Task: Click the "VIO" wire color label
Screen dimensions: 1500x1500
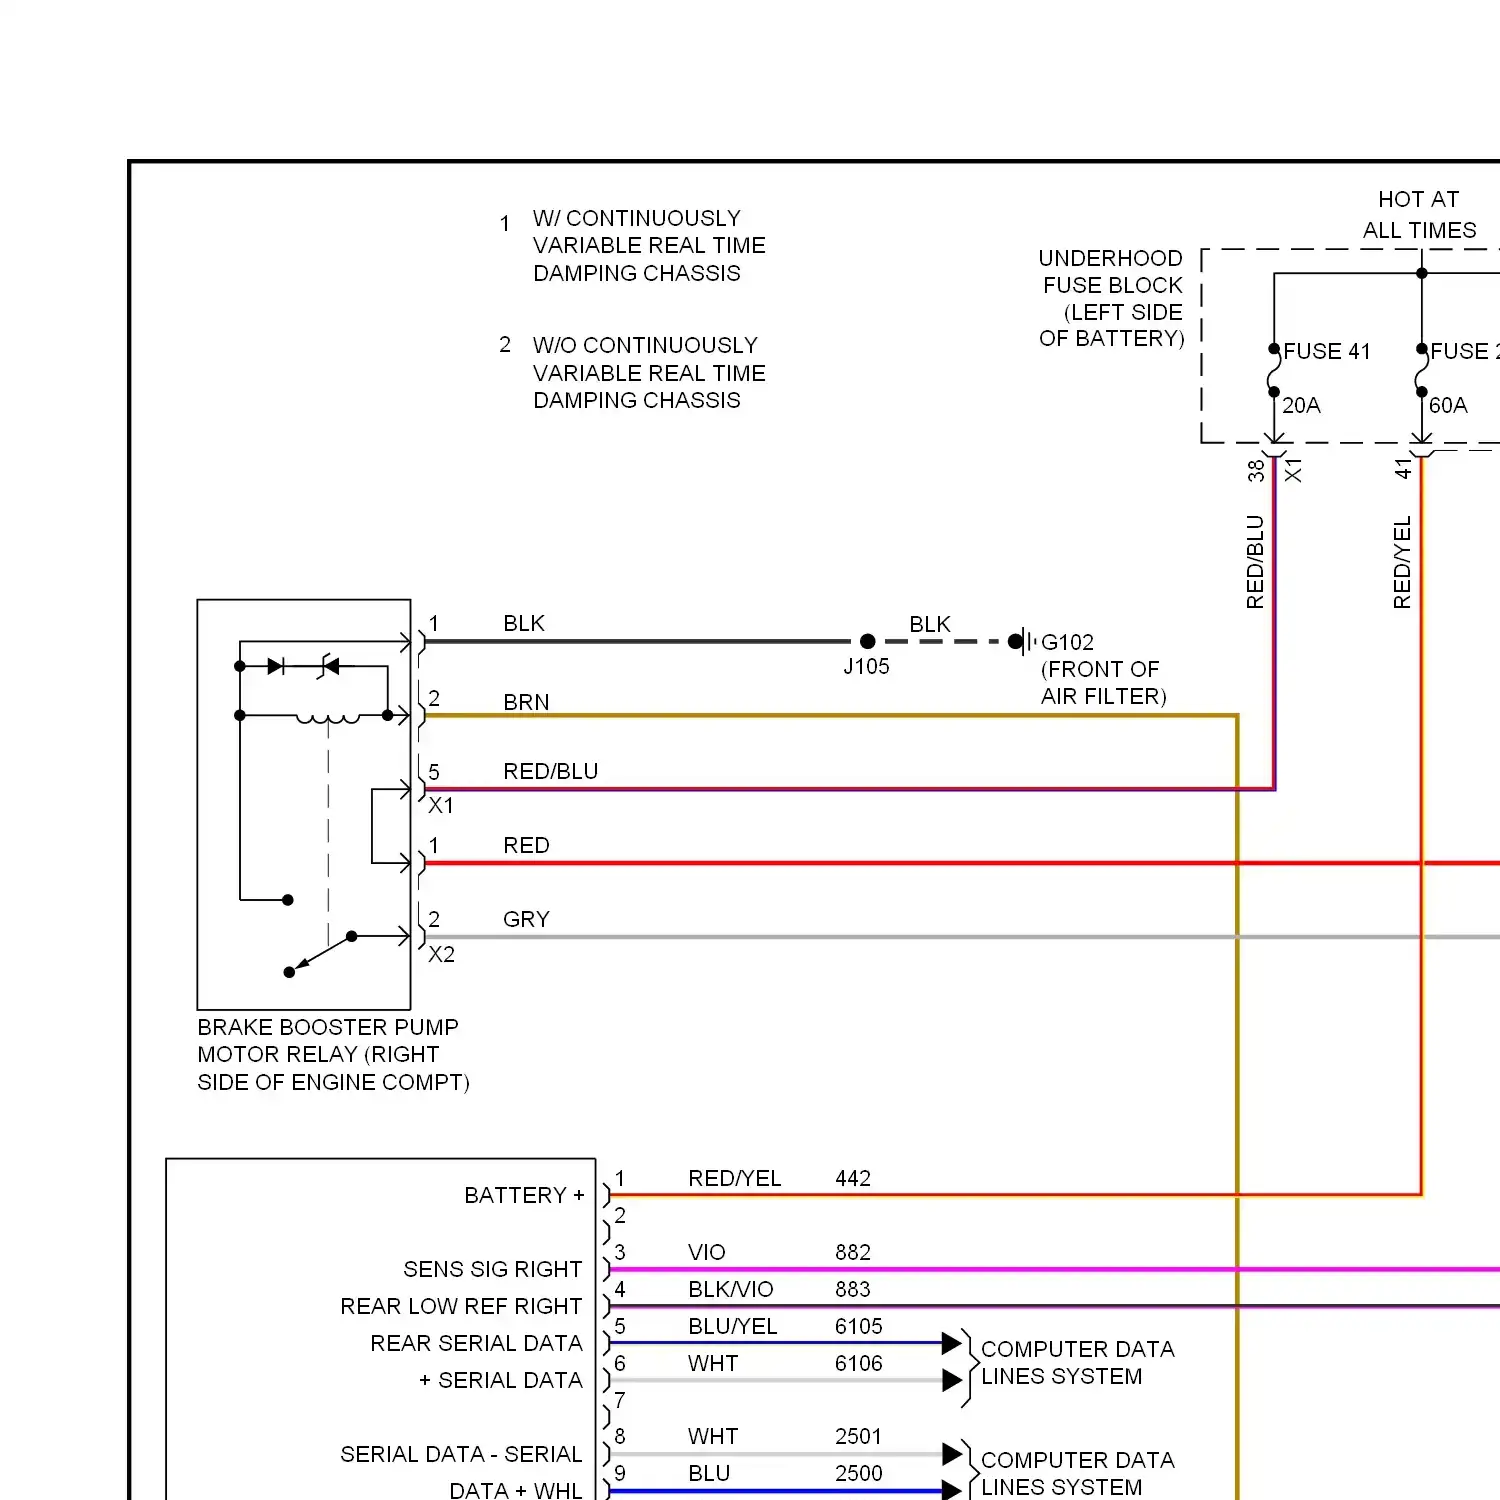Action: point(706,1252)
